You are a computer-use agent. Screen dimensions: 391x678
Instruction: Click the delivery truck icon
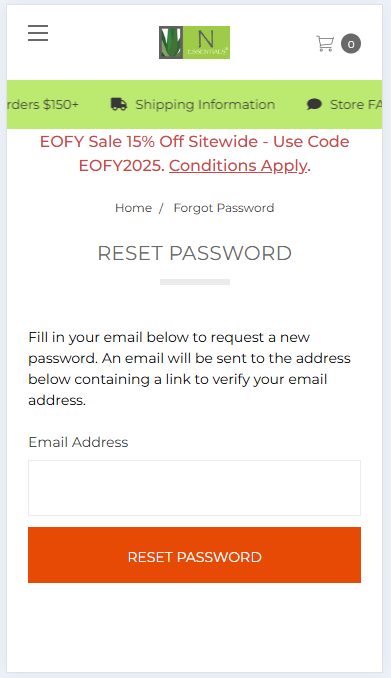119,104
